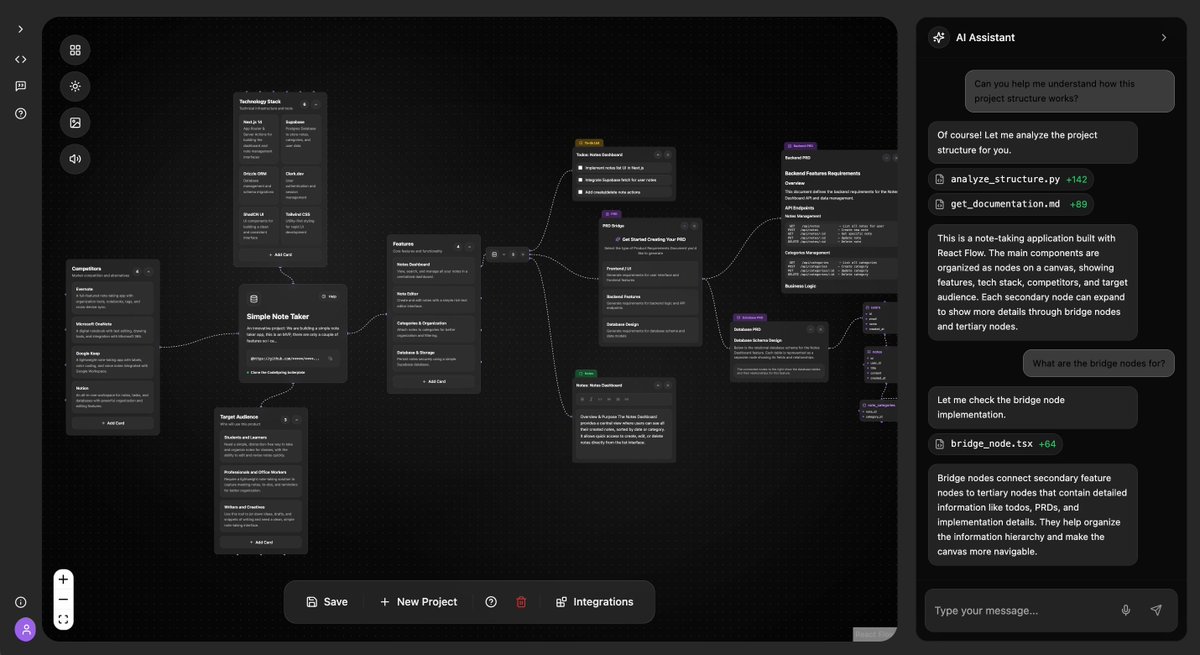Click the Database PRD purple tag

[x=750, y=317]
